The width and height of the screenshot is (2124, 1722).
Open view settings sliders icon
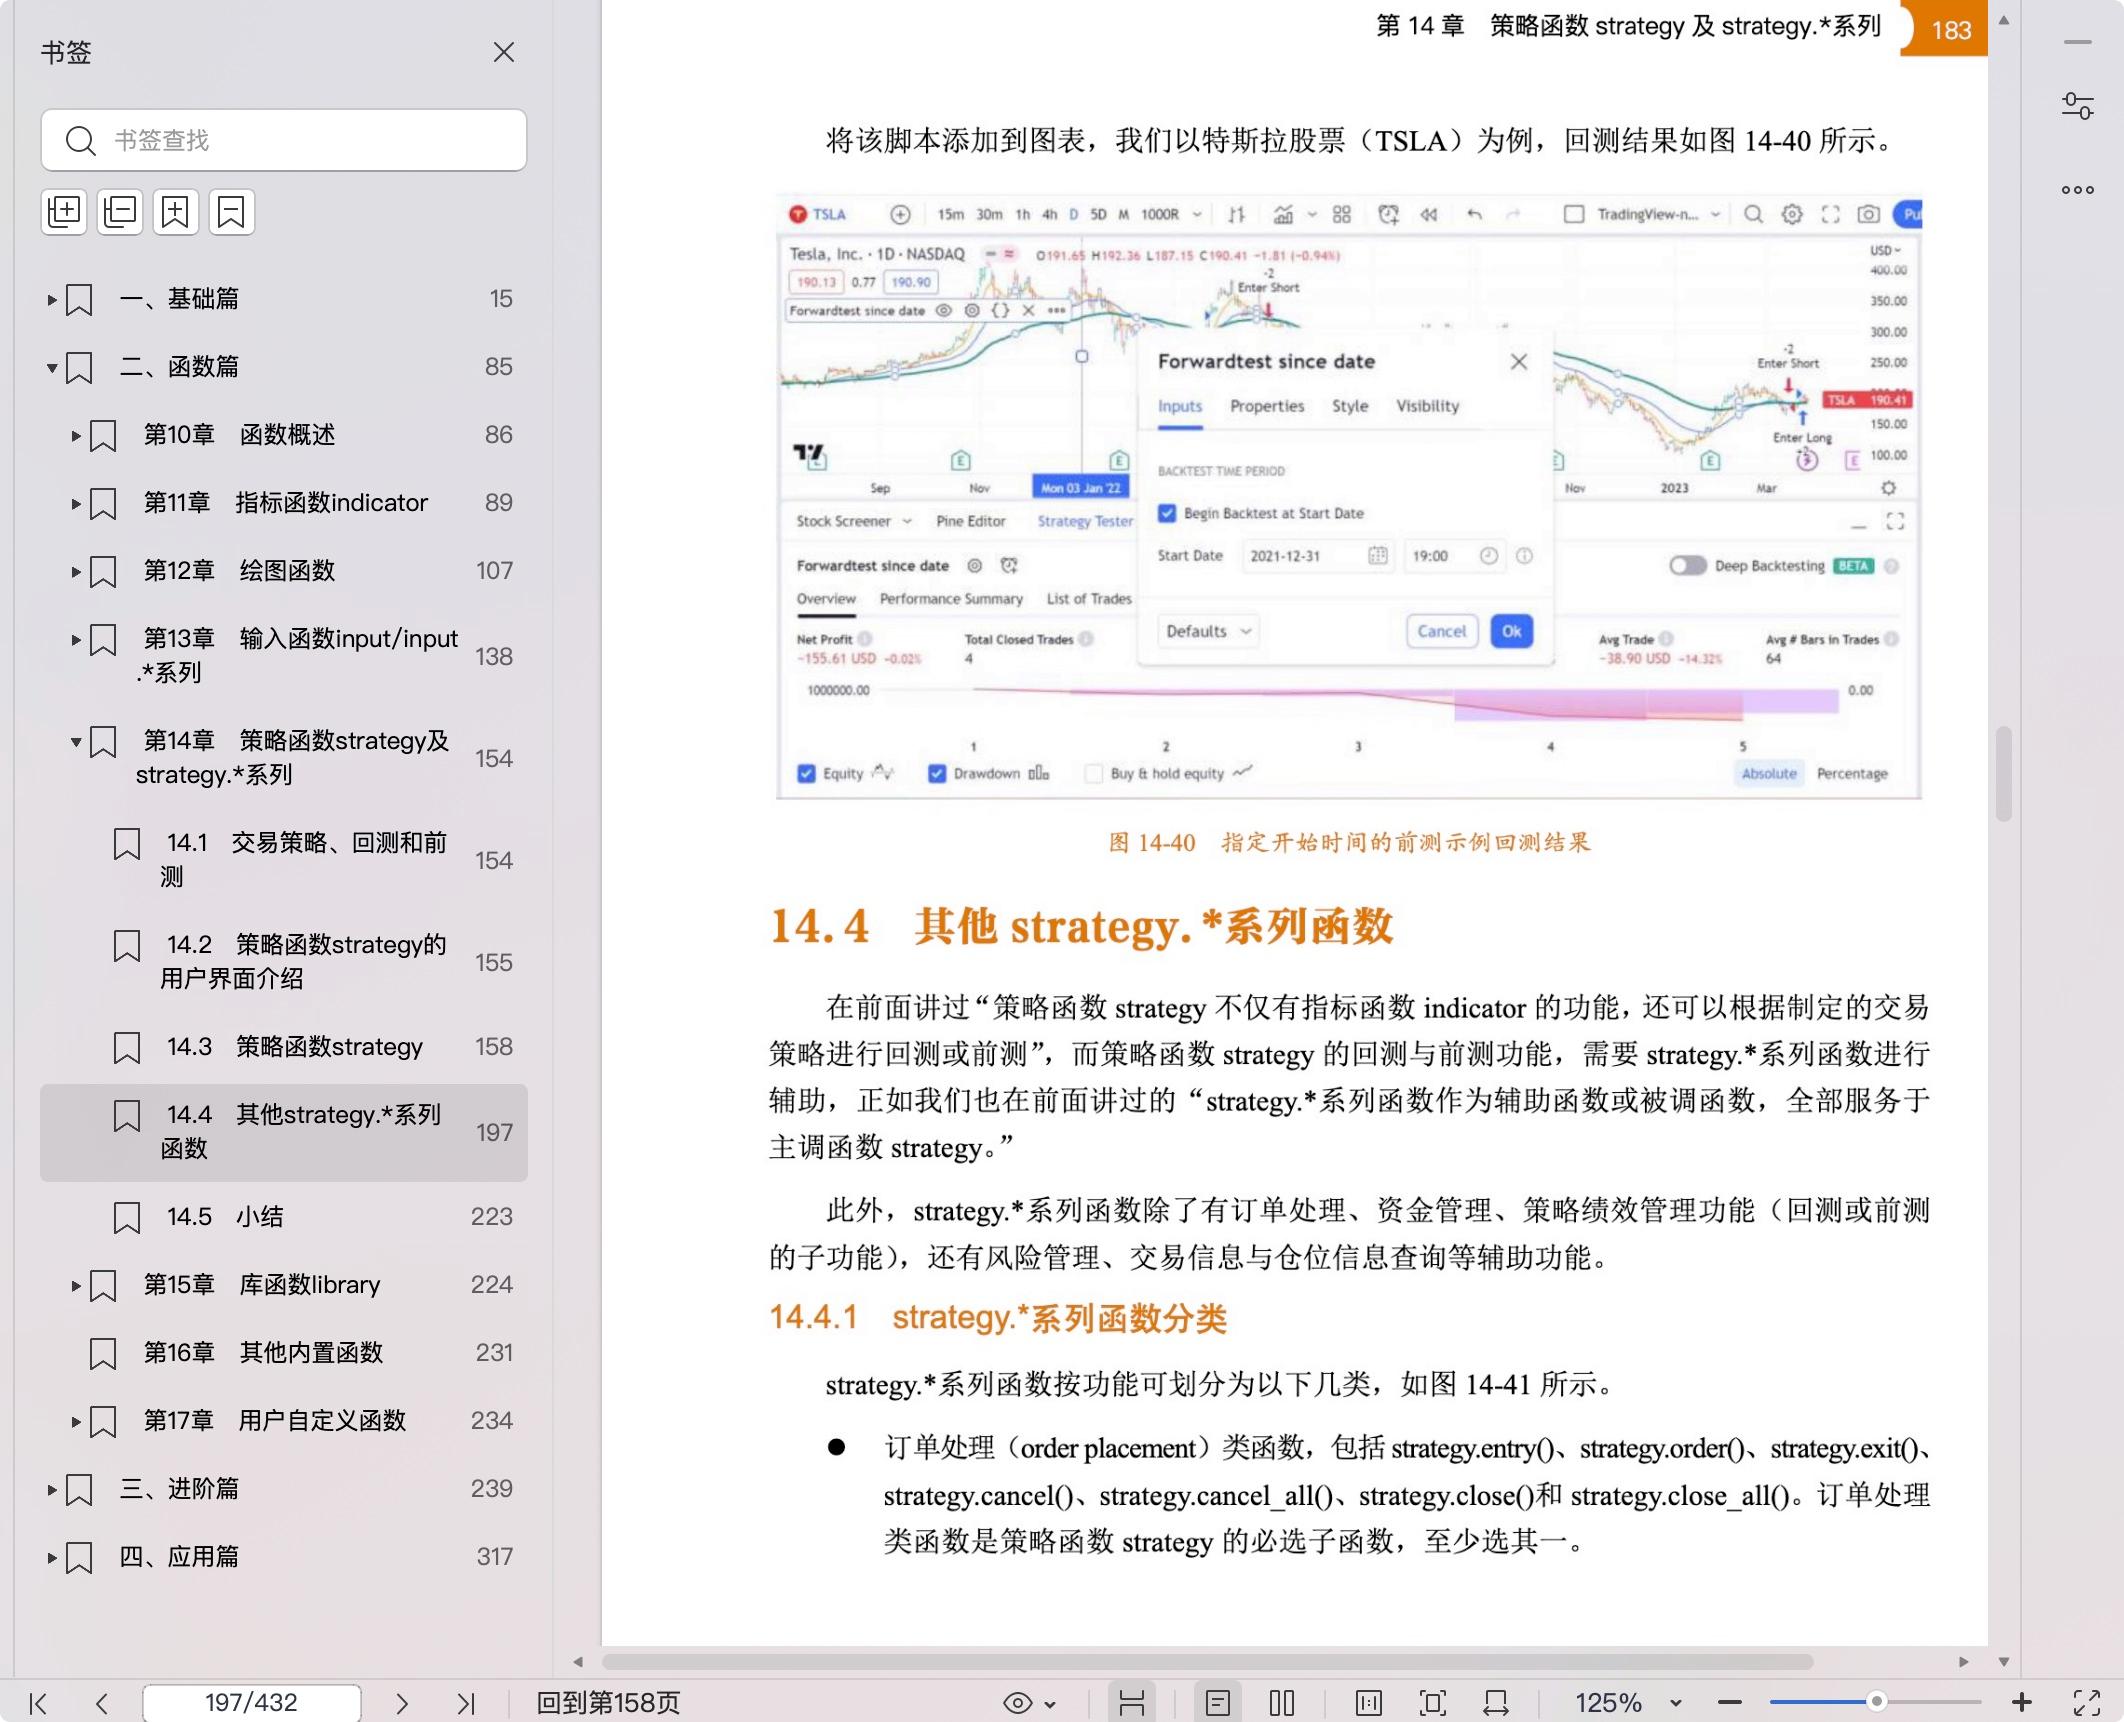click(2078, 106)
